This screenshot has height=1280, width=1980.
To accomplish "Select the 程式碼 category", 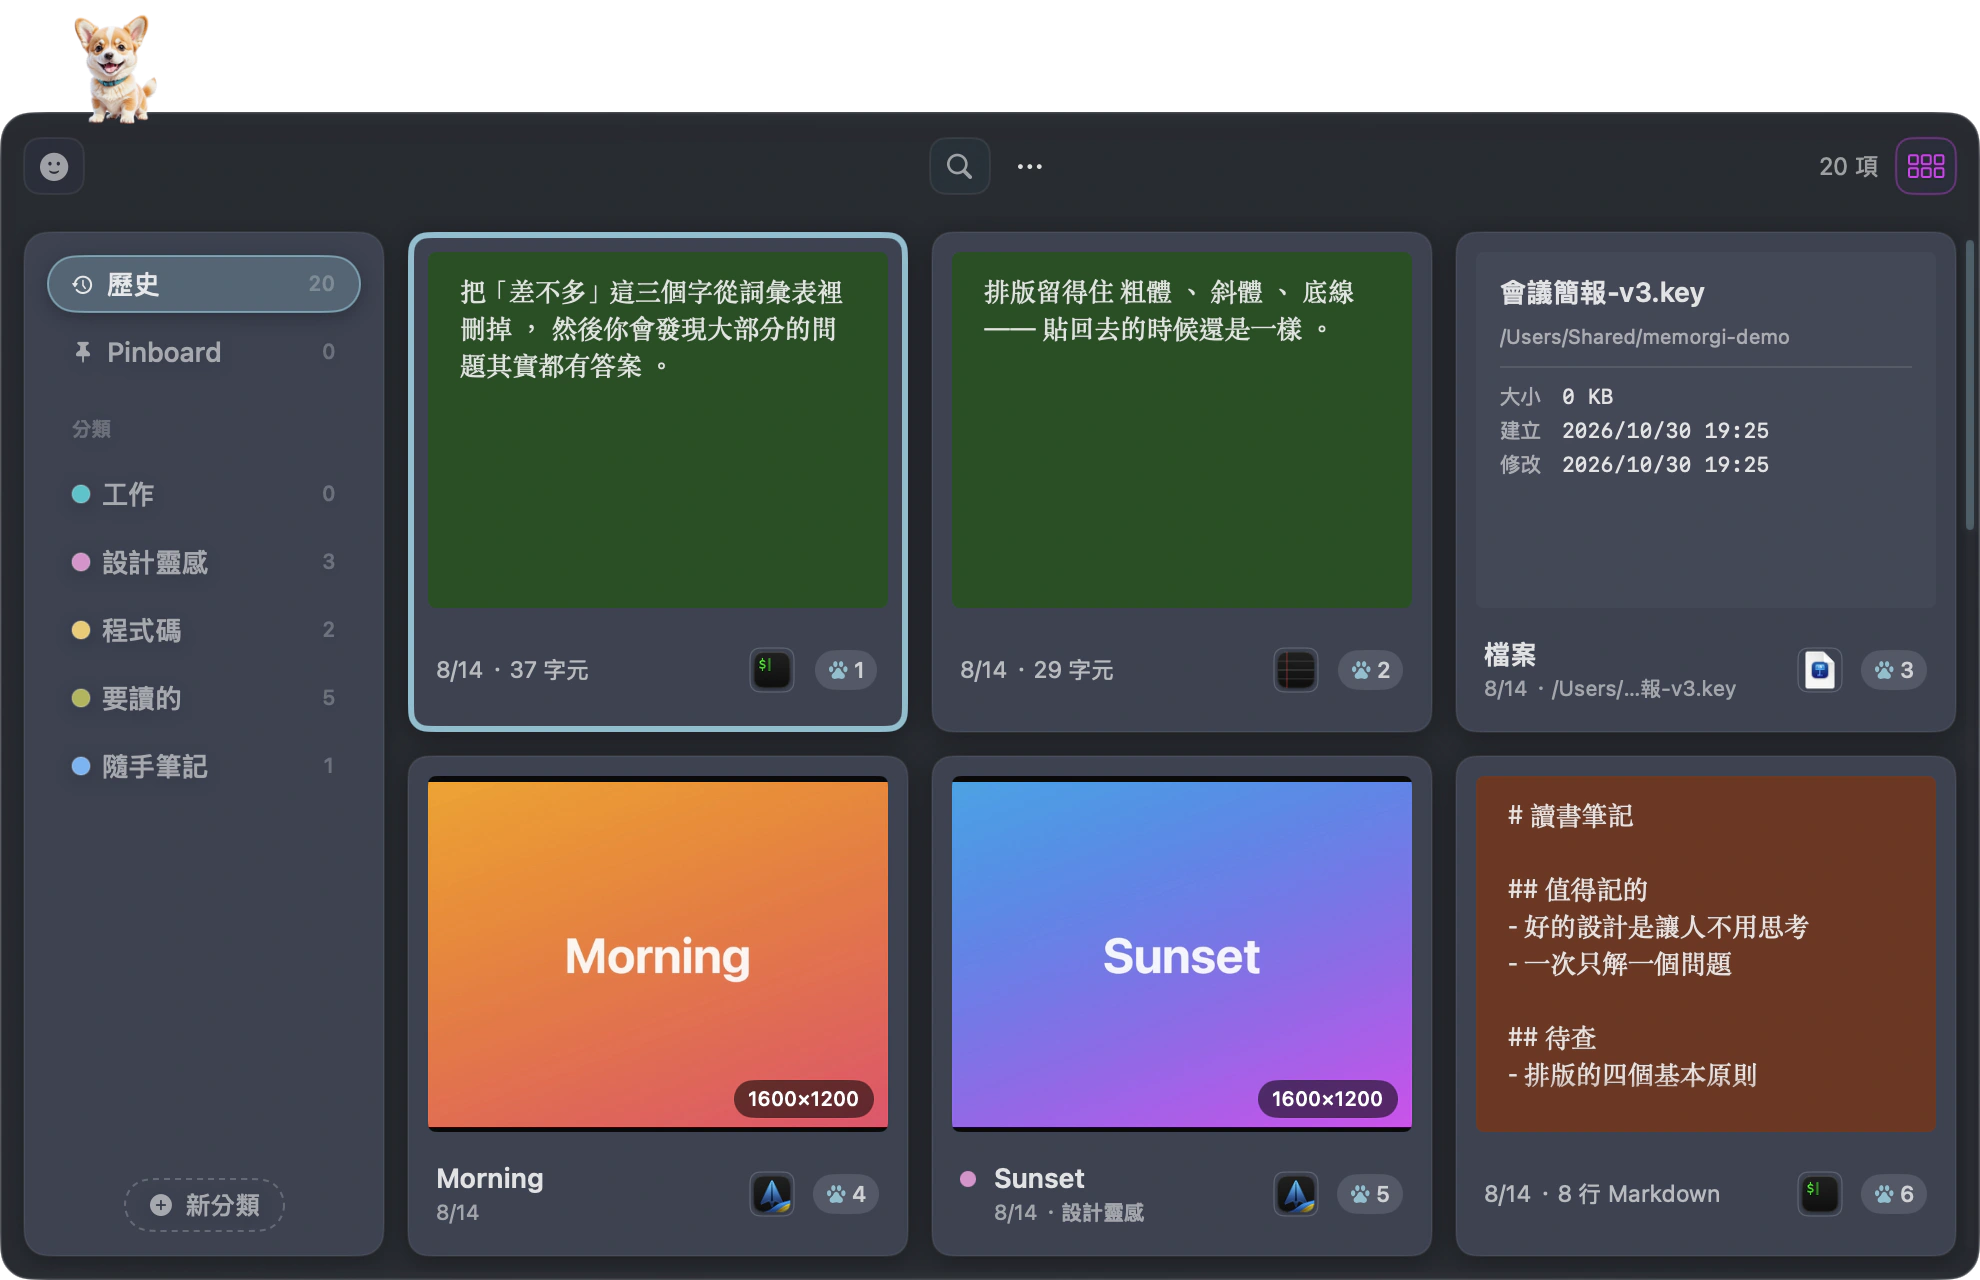I will (204, 630).
